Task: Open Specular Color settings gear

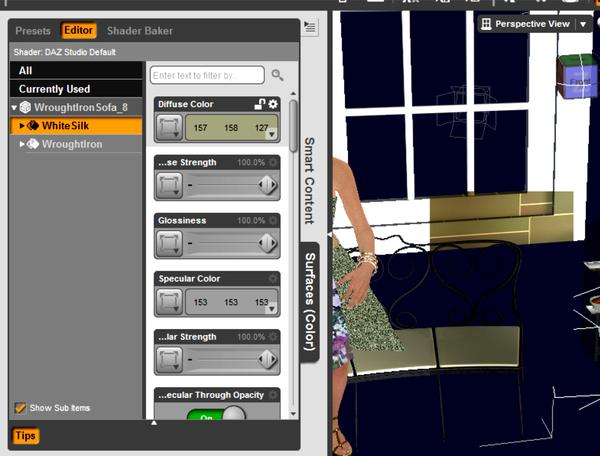Action: pyautogui.click(x=273, y=278)
